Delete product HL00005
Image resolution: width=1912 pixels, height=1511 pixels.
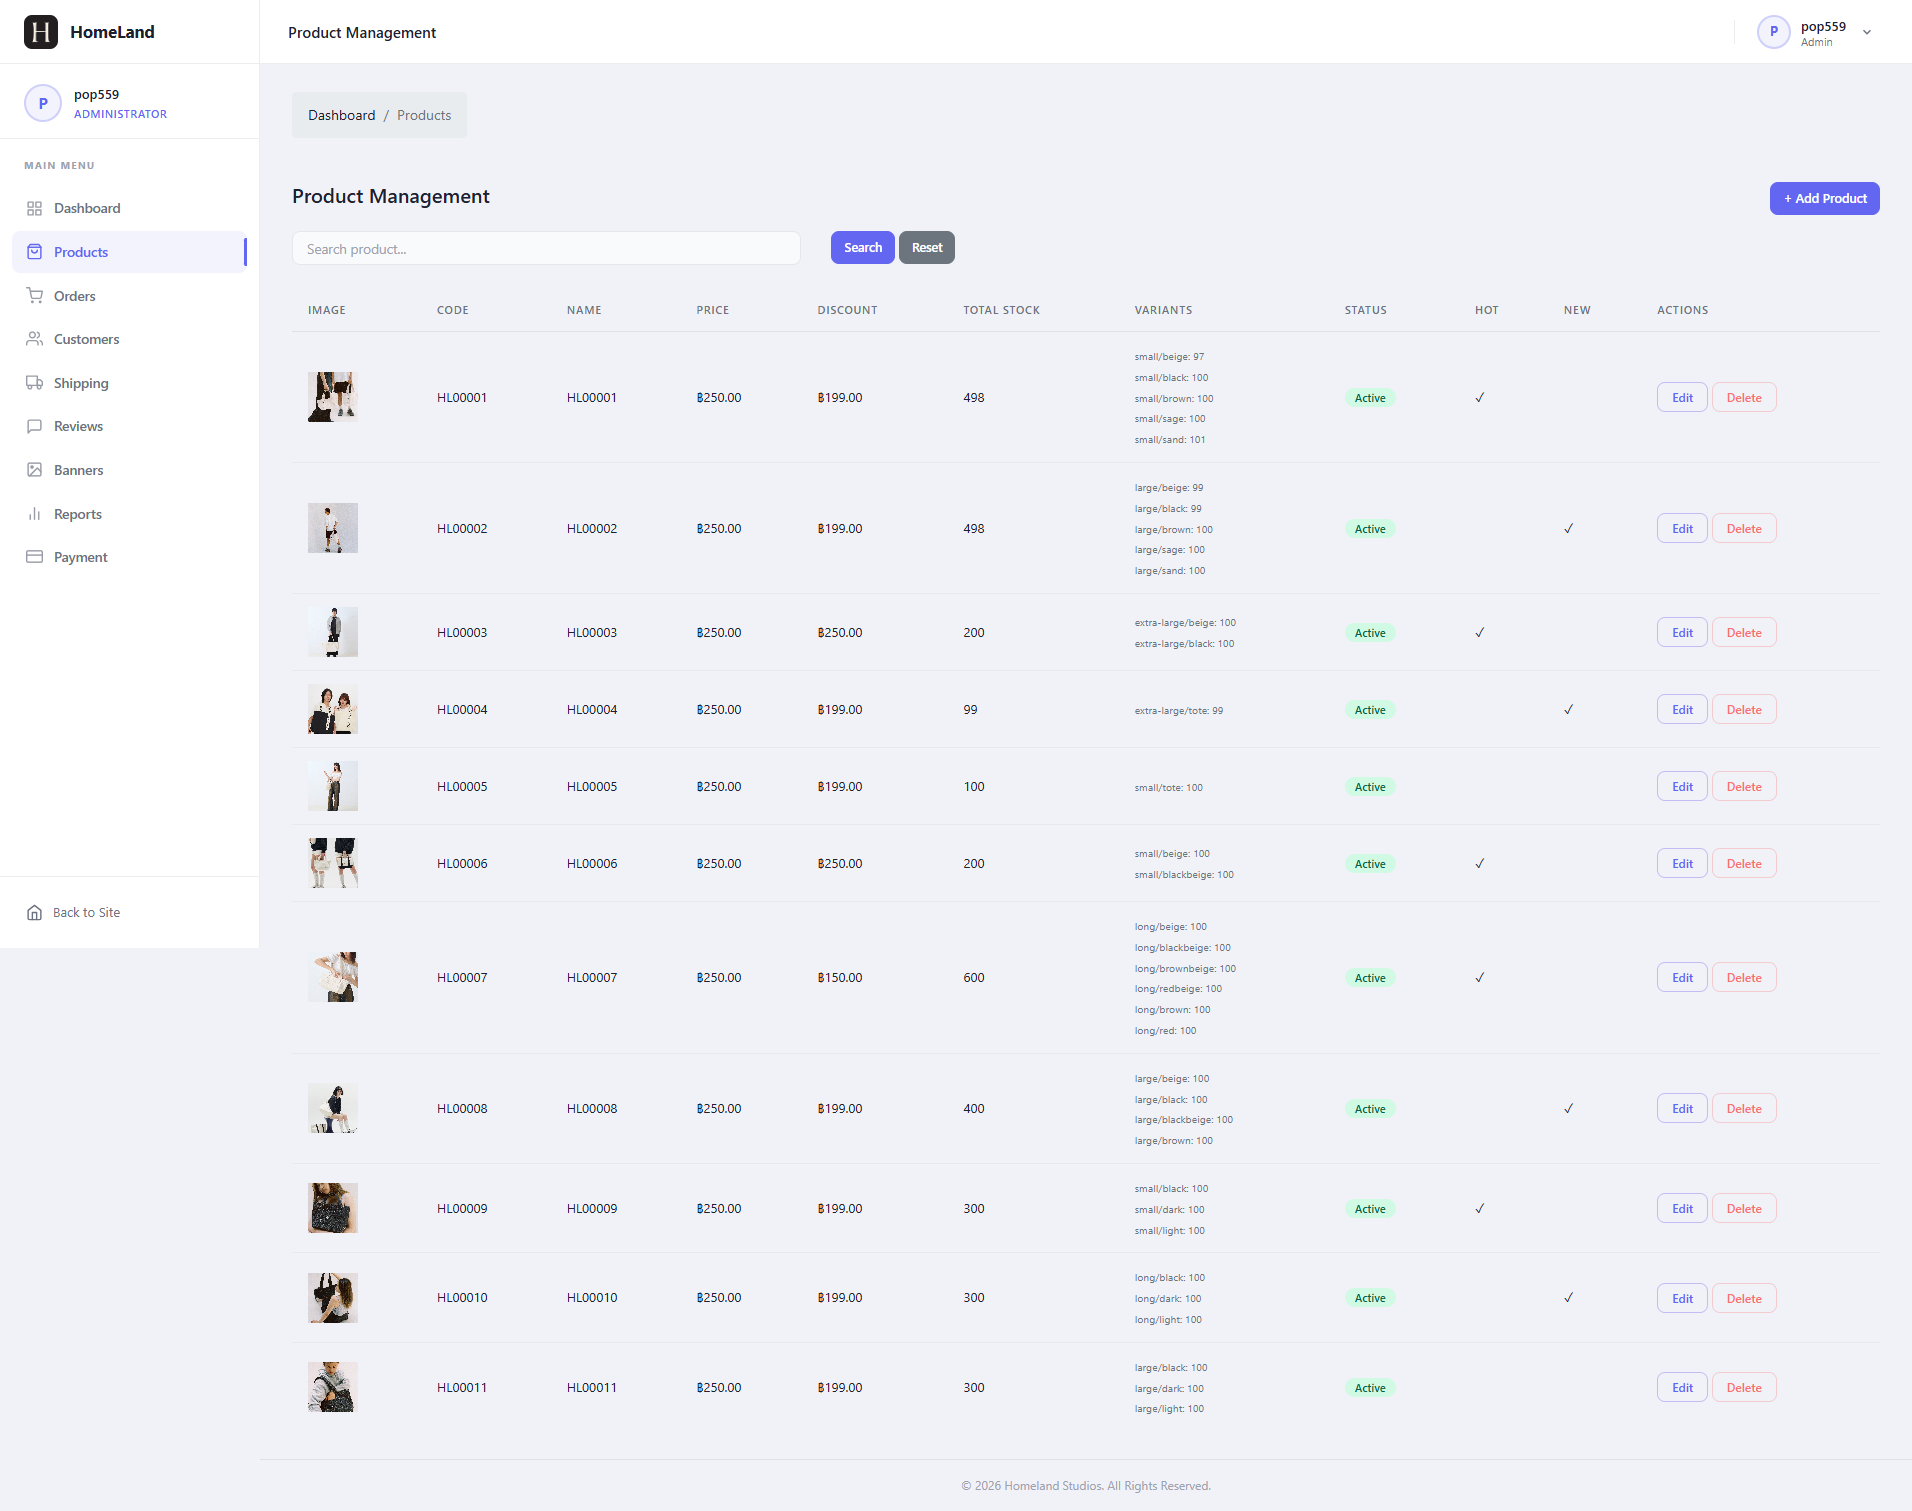pos(1744,786)
